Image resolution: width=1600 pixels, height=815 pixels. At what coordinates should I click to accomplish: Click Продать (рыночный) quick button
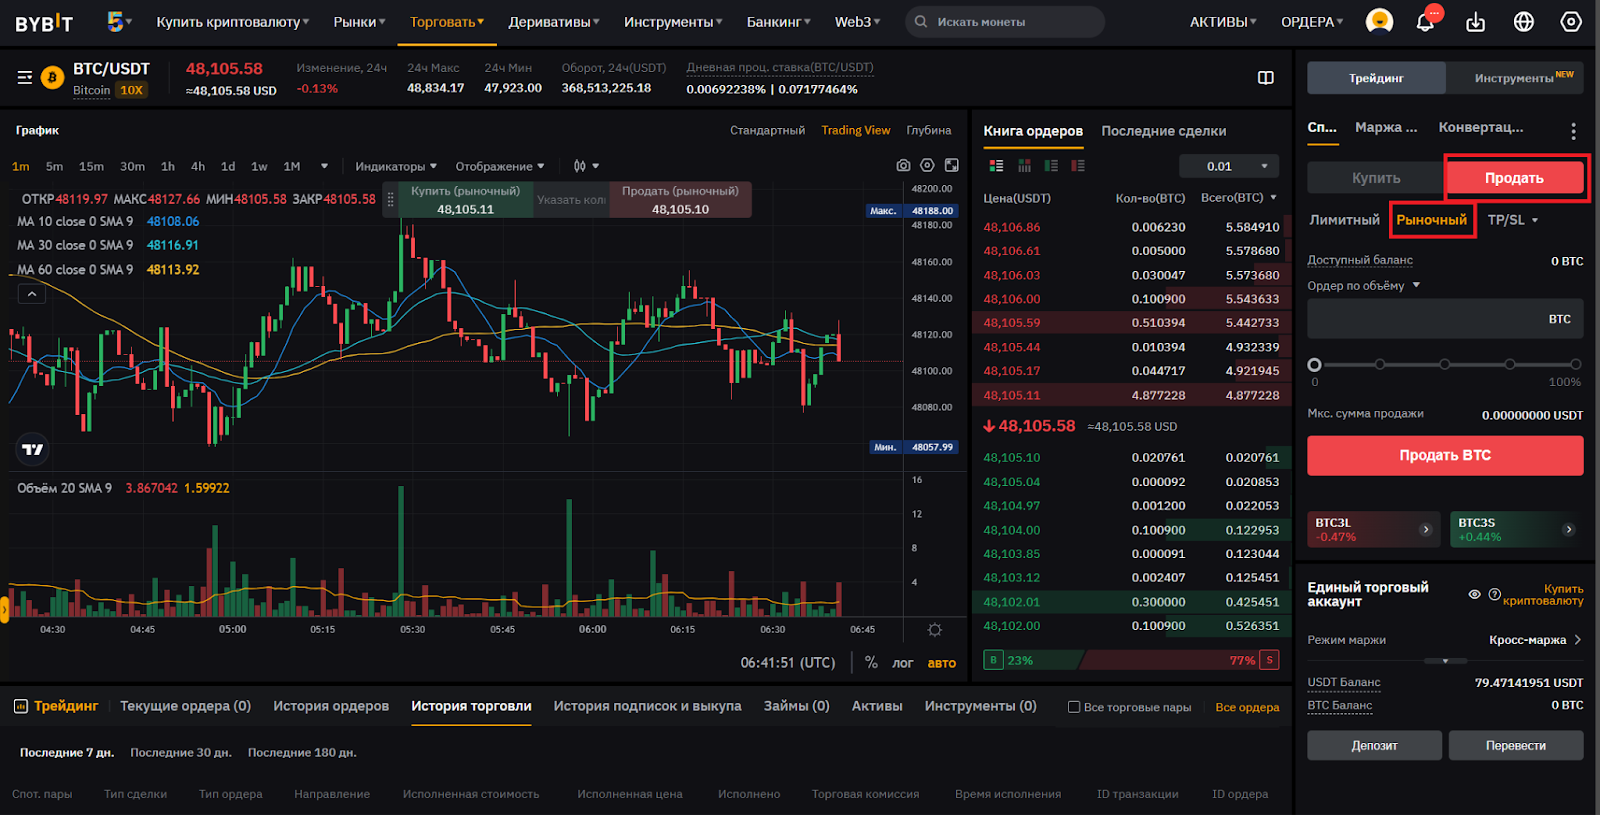tap(680, 200)
